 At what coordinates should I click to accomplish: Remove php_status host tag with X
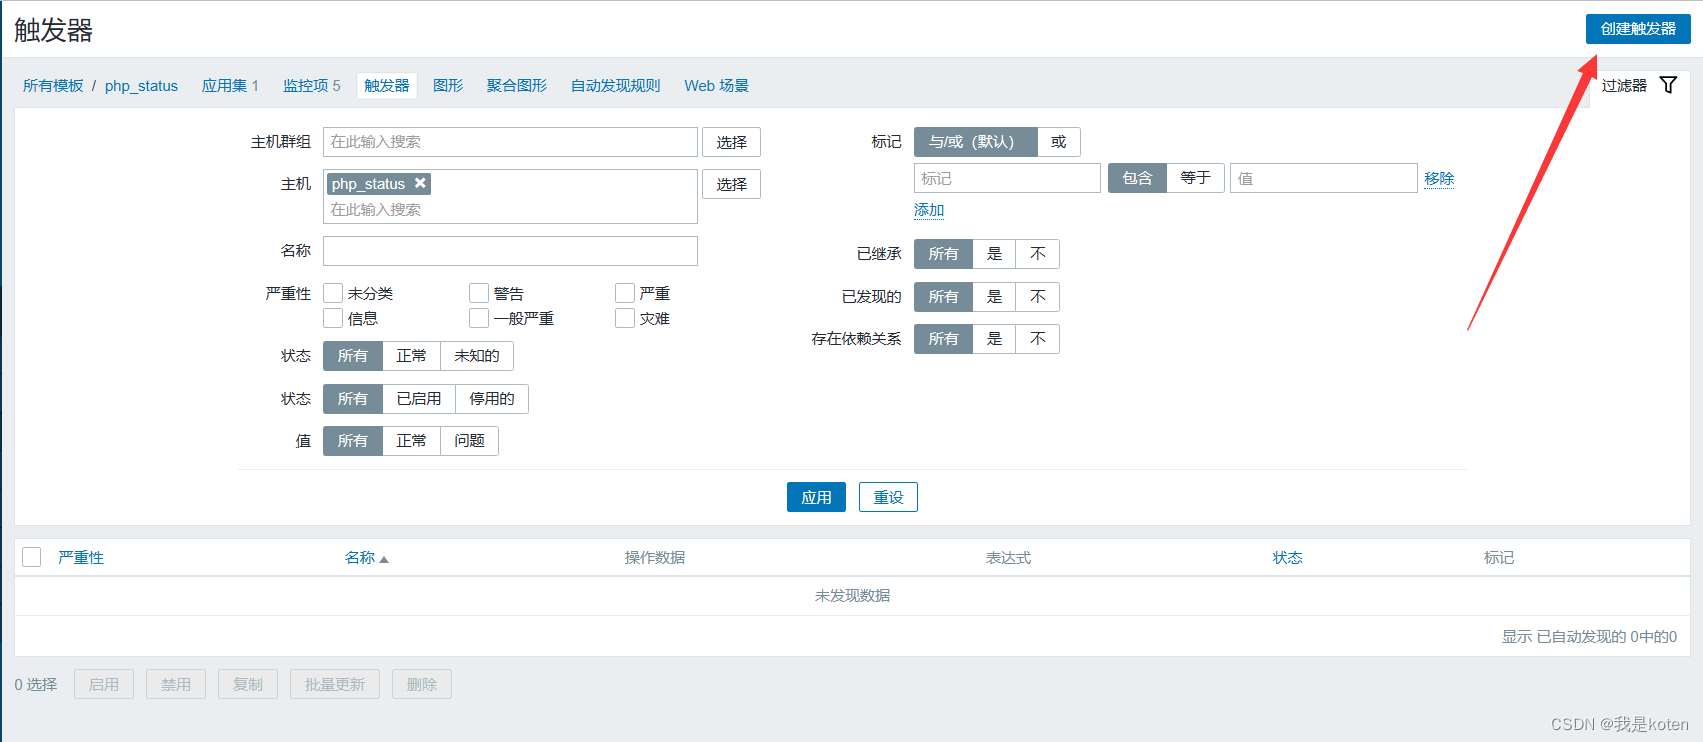coord(421,183)
